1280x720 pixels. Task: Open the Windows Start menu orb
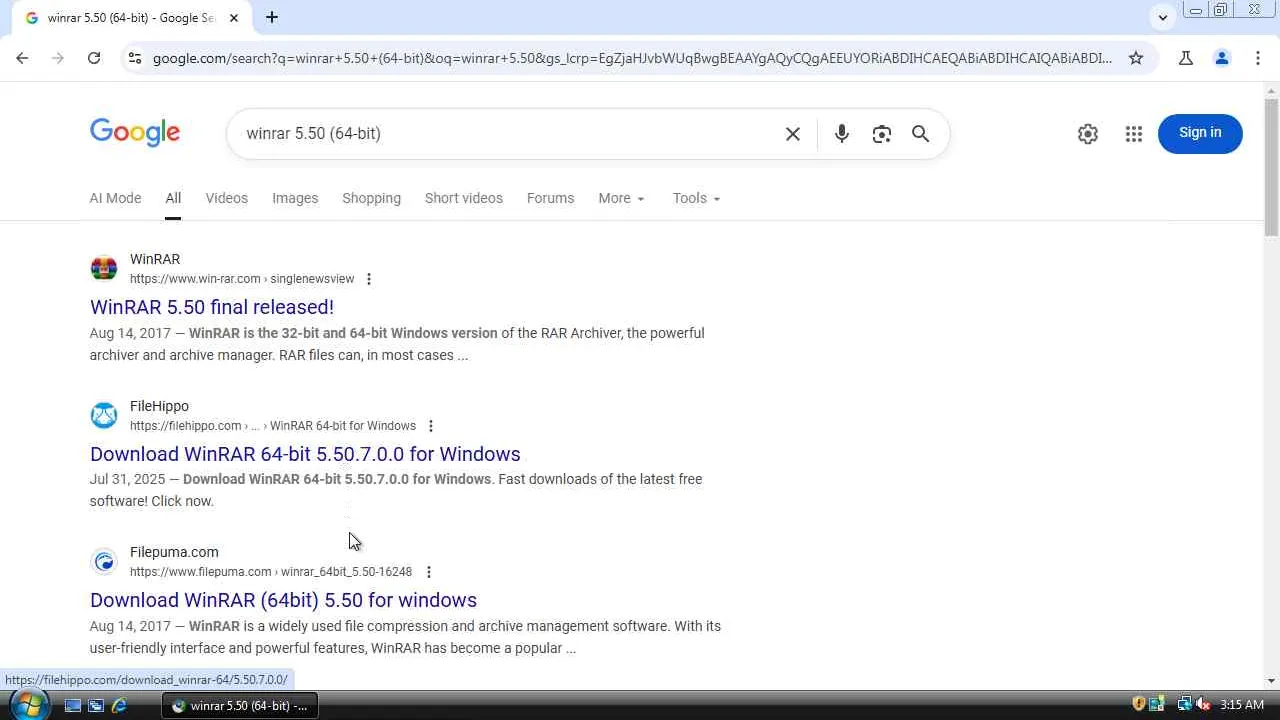point(27,704)
